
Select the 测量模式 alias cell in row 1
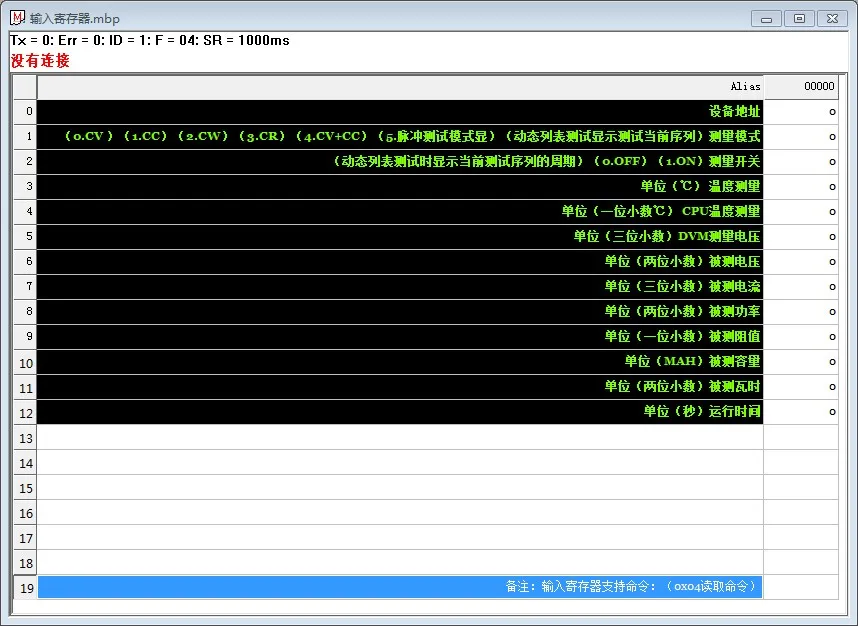click(x=400, y=137)
